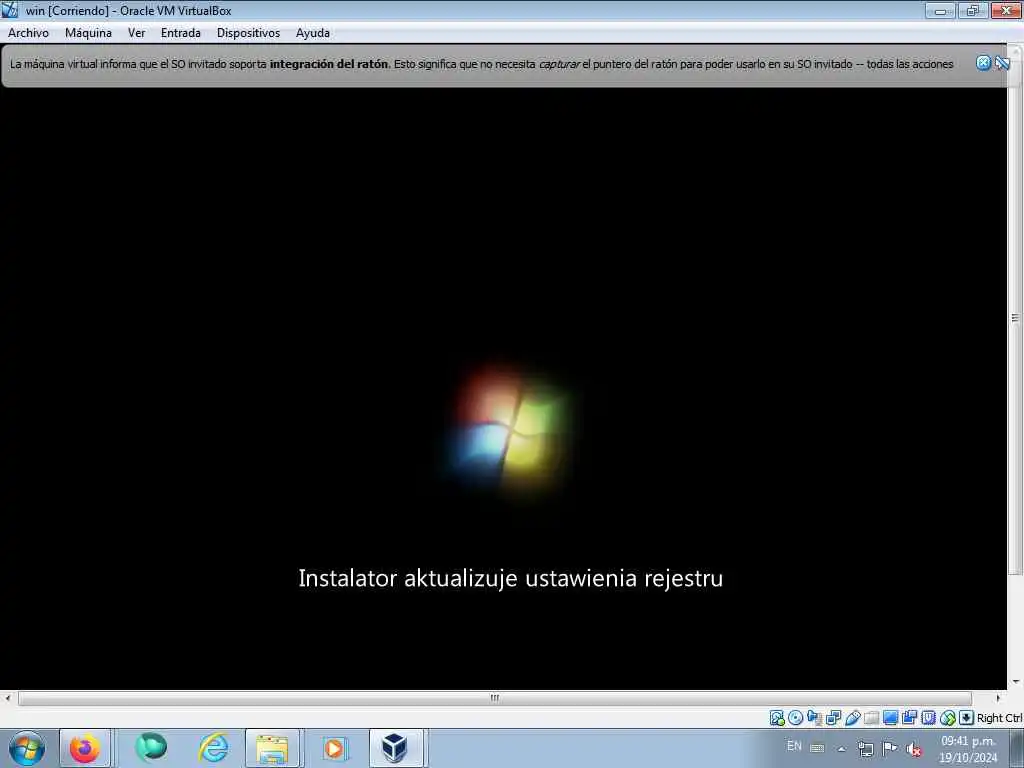Click the vertical scrollbar of the VM view
1024x768 pixels.
pos(1015,317)
